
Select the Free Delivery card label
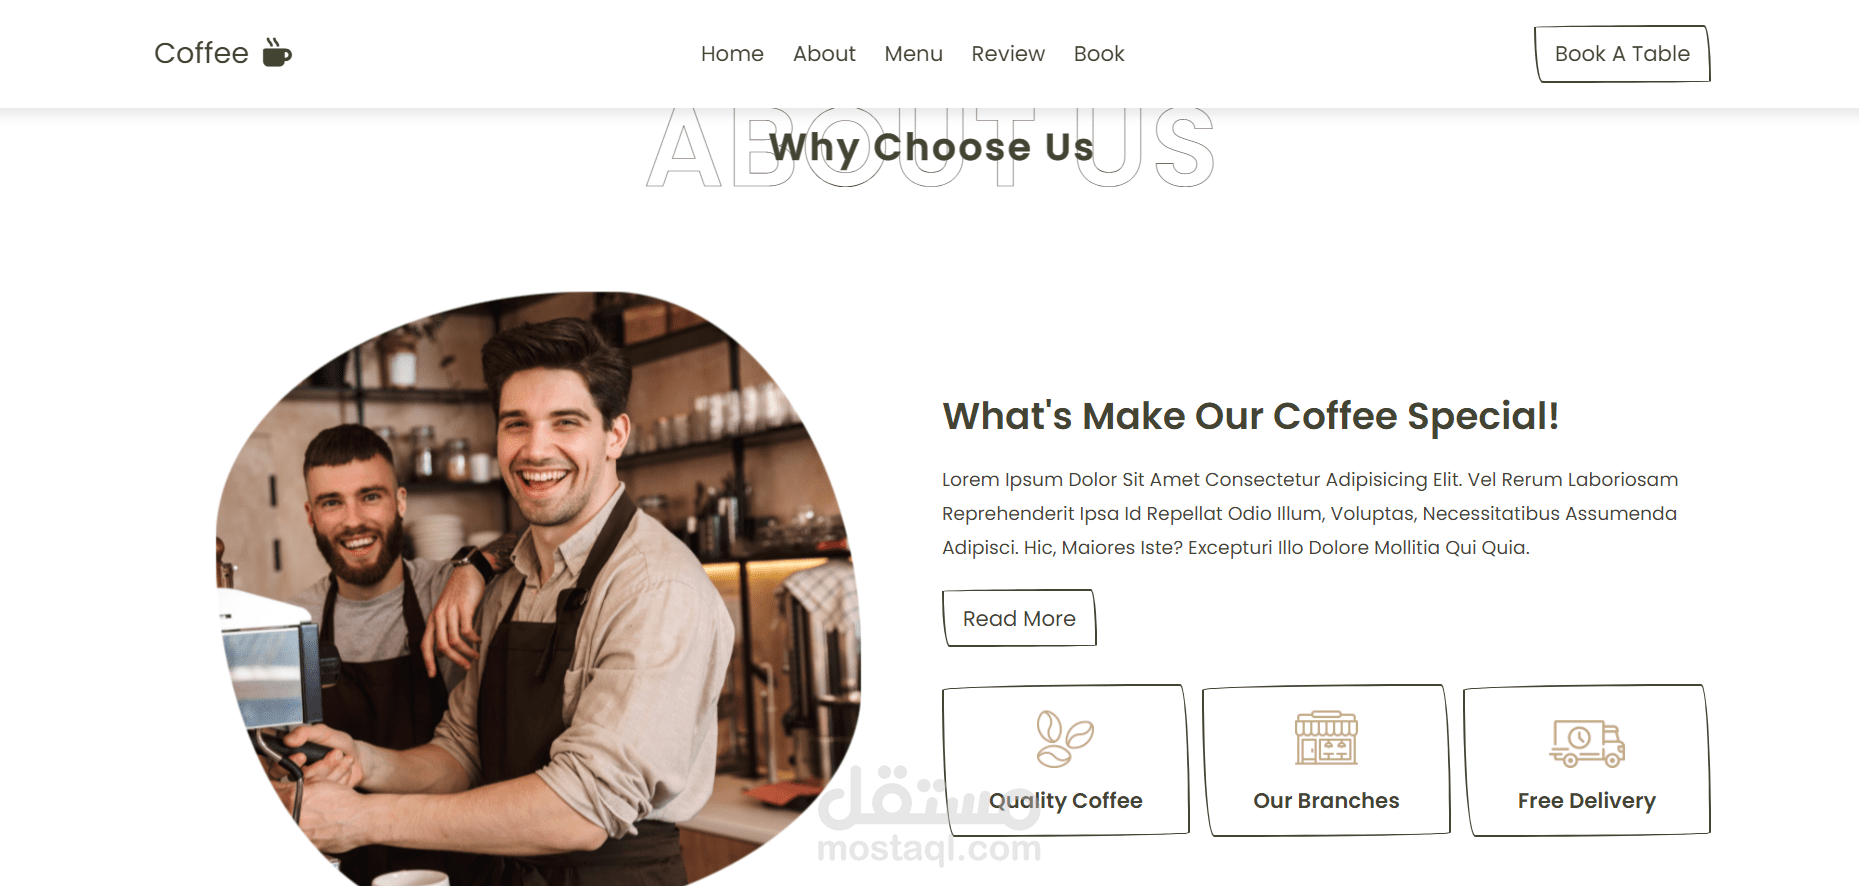[1587, 801]
